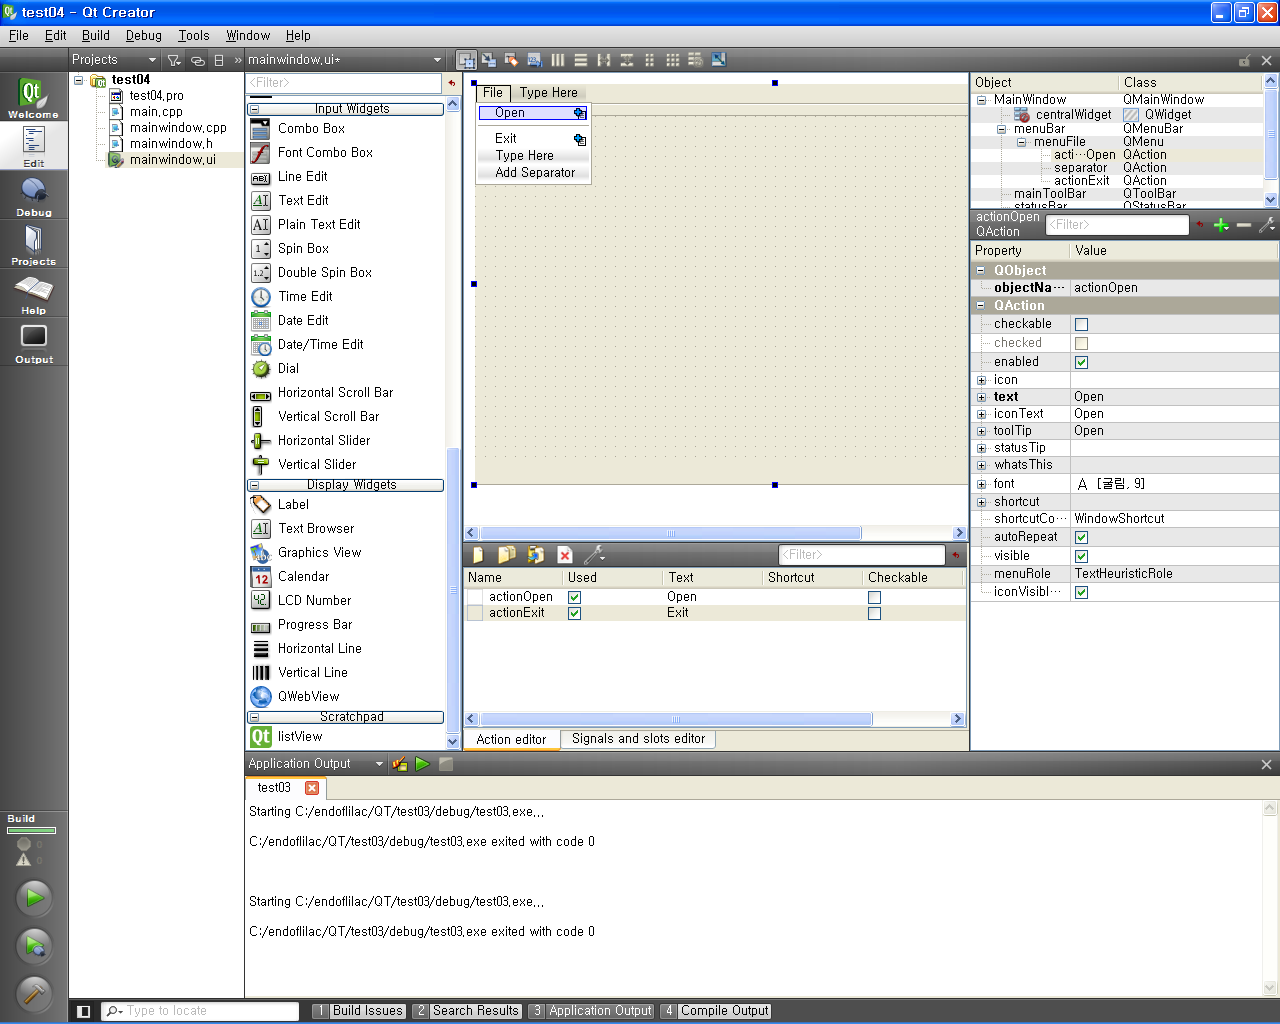Select the Action editor tab
Viewport: 1280px width, 1024px height.
point(511,740)
